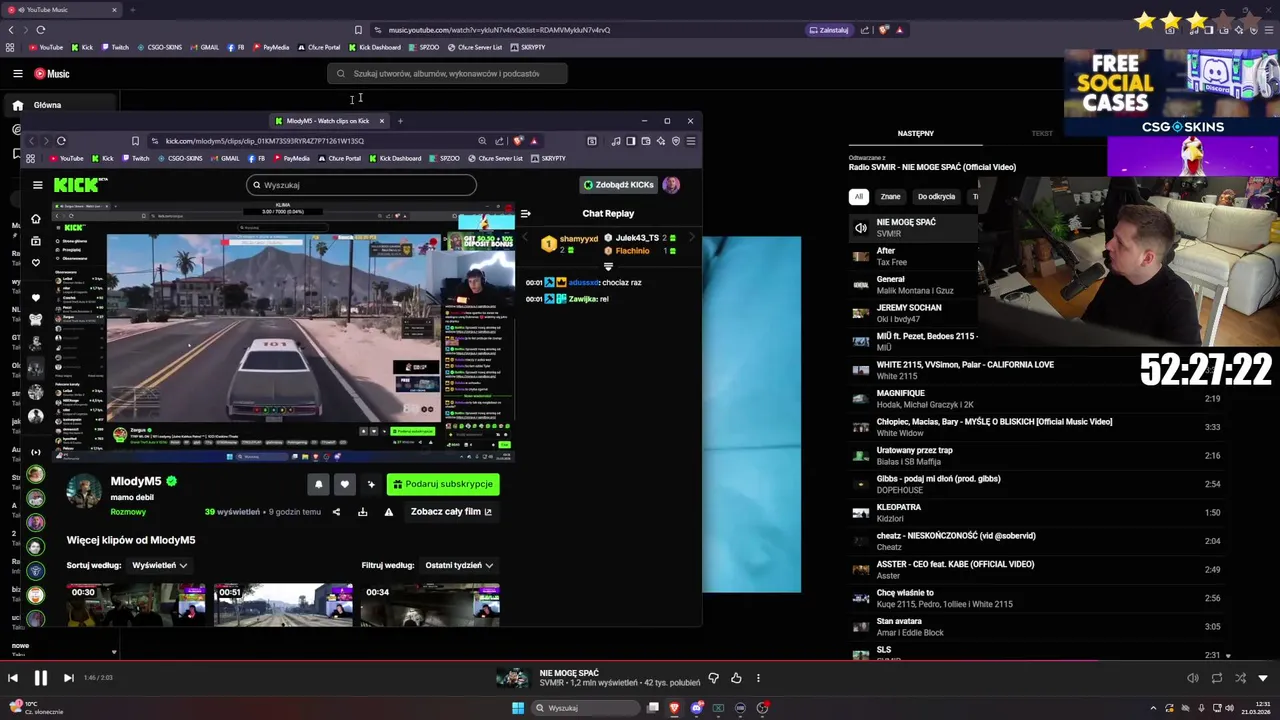This screenshot has height=720, width=1280.
Task: Pause the current song
Action: click(x=41, y=678)
